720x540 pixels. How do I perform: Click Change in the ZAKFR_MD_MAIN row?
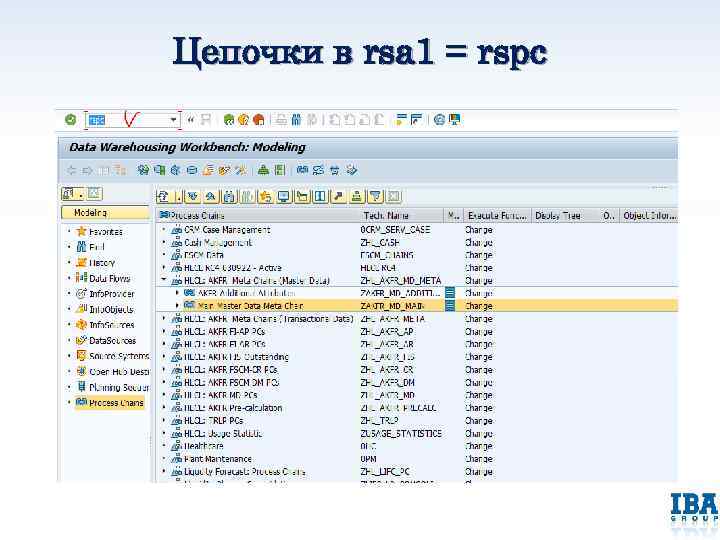tap(478, 305)
